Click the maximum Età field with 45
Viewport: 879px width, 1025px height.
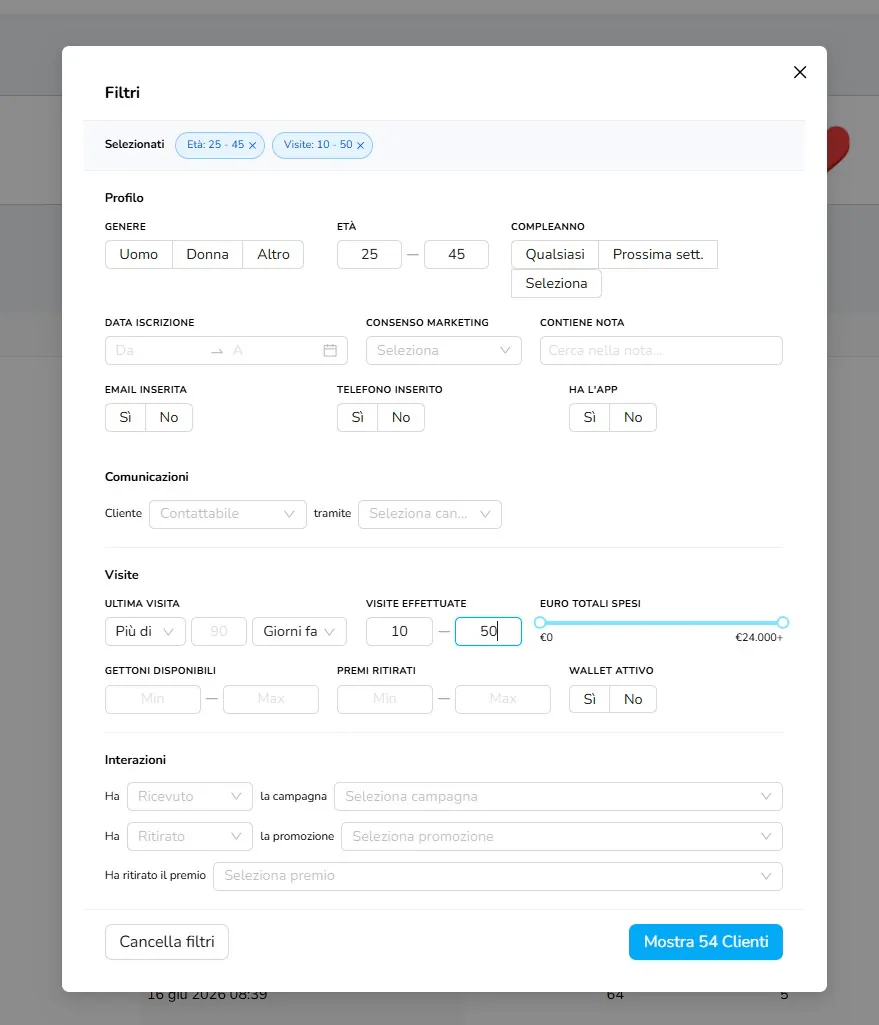pyautogui.click(x=456, y=254)
